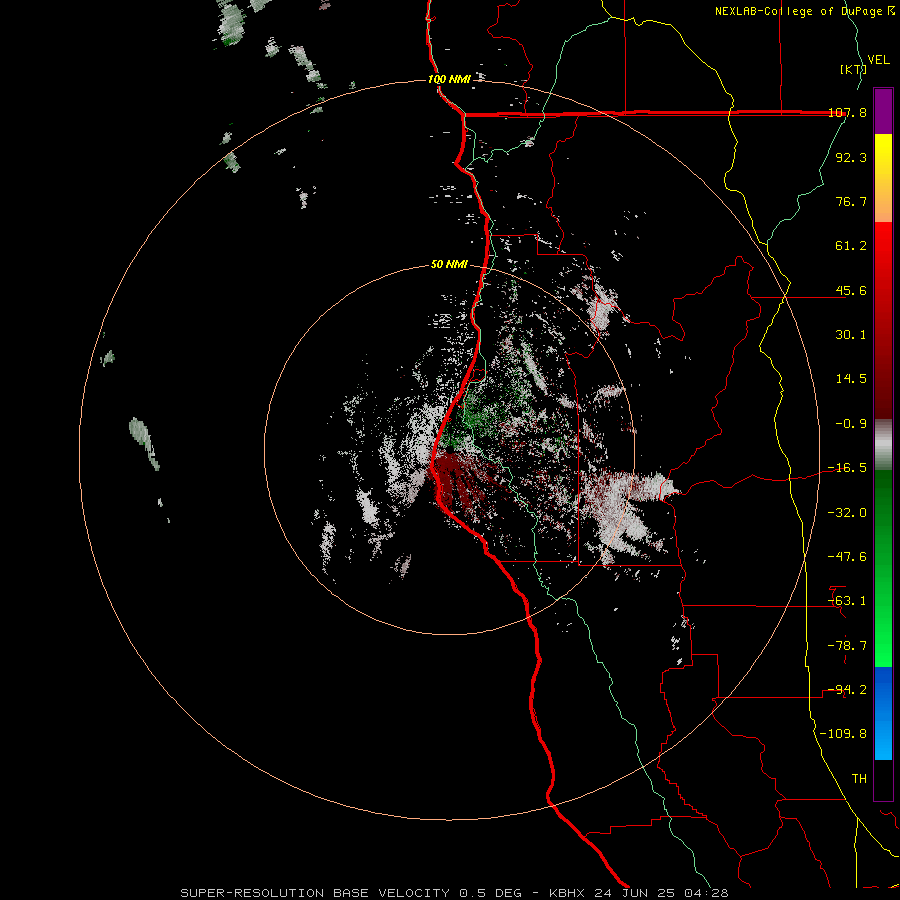Click the SUPER-RESOLUTION BASE VELOCITY caption text
This screenshot has height=900, width=900.
click(x=315, y=893)
